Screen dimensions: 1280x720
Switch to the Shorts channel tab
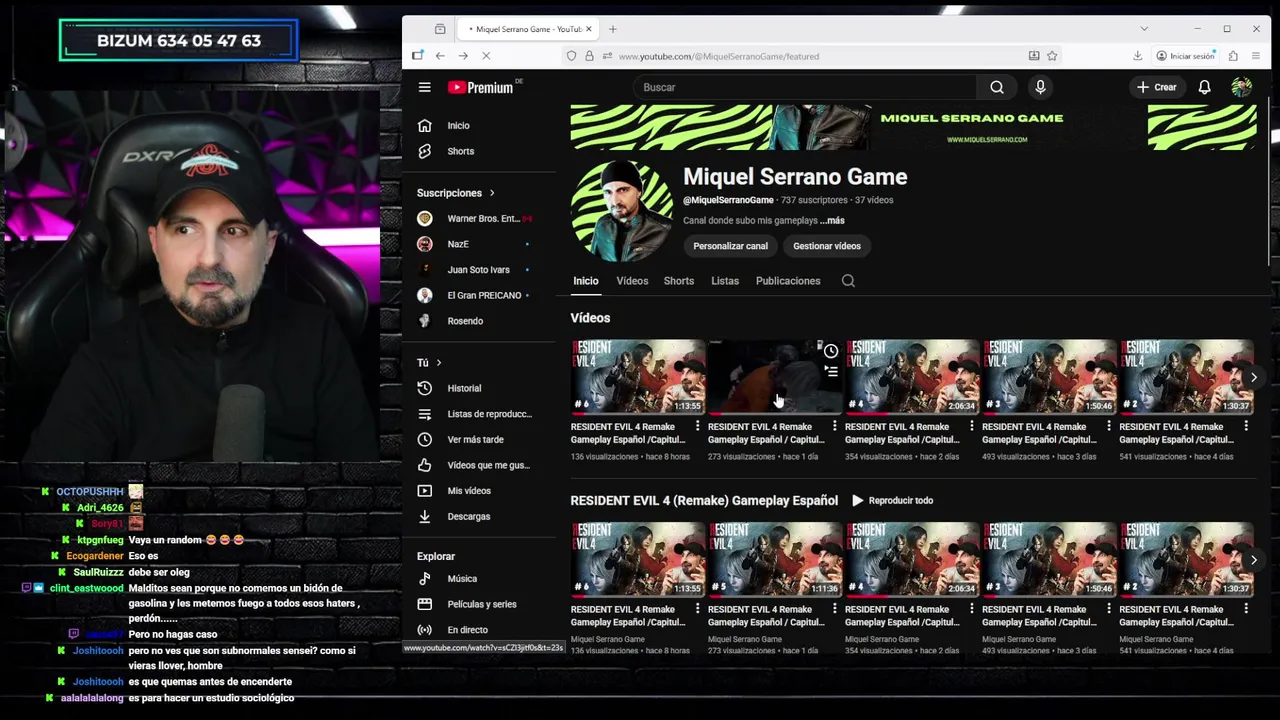coord(678,281)
